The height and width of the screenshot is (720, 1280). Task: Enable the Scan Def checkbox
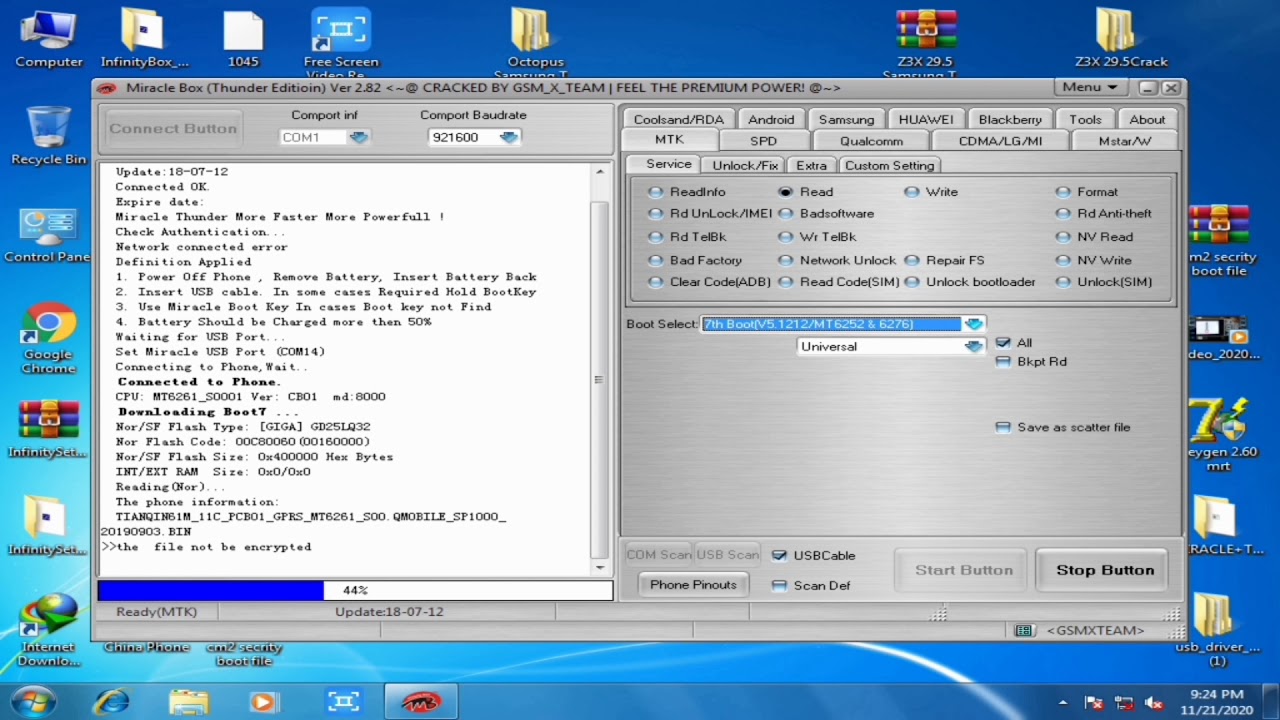point(779,586)
